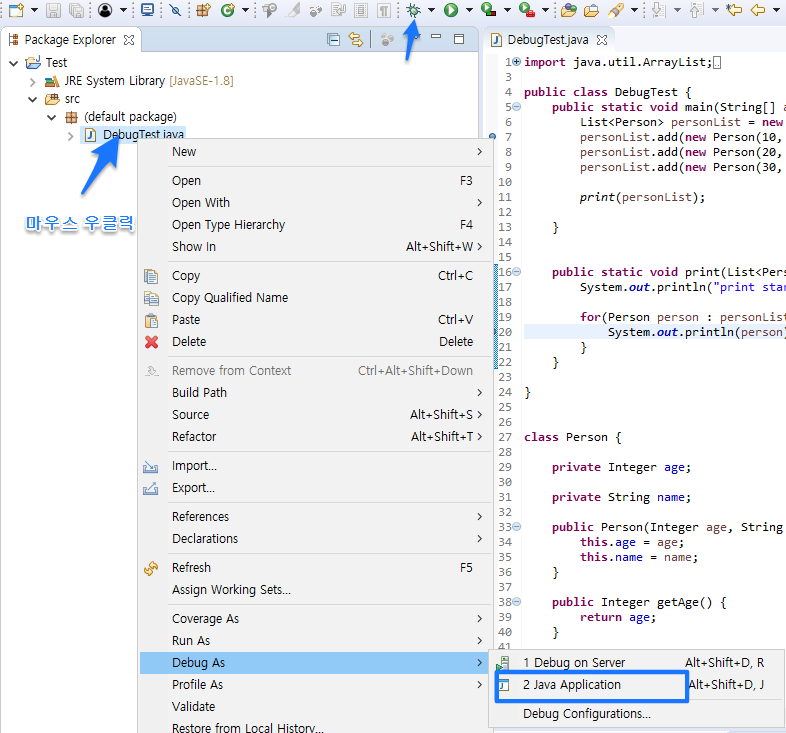Open the Debug button dropdown arrow

[x=432, y=10]
